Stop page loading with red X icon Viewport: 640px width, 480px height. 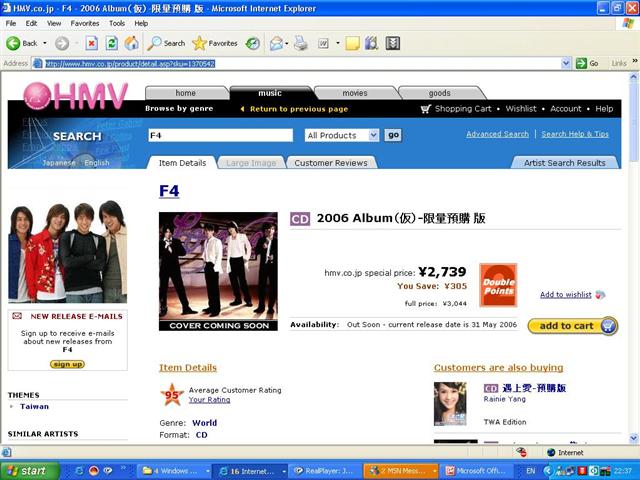pyautogui.click(x=91, y=43)
